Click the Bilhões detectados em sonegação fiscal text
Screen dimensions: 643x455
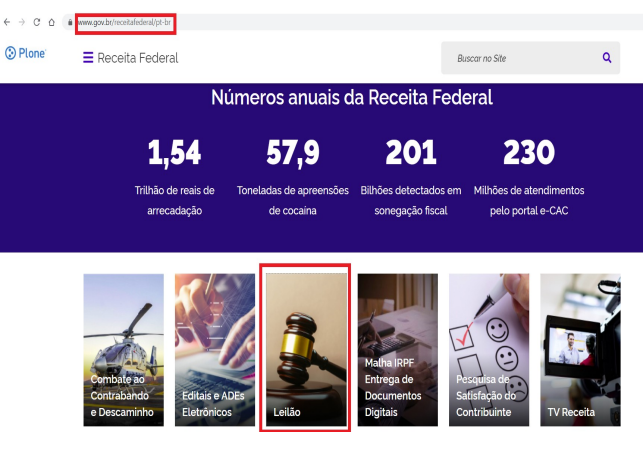411,200
